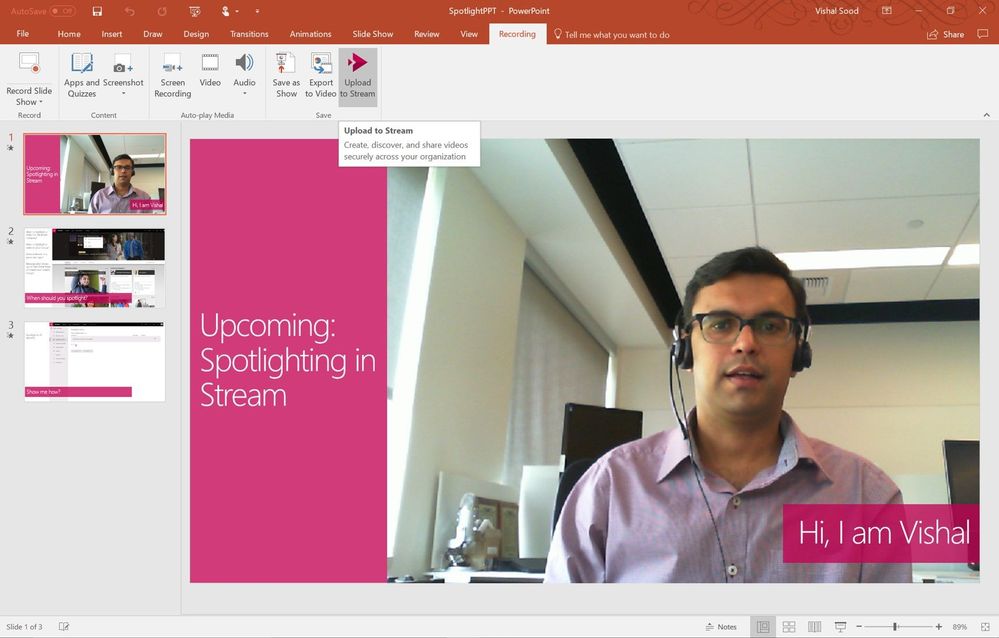Click the zoom slider handle
This screenshot has height=638, width=999.
895,627
